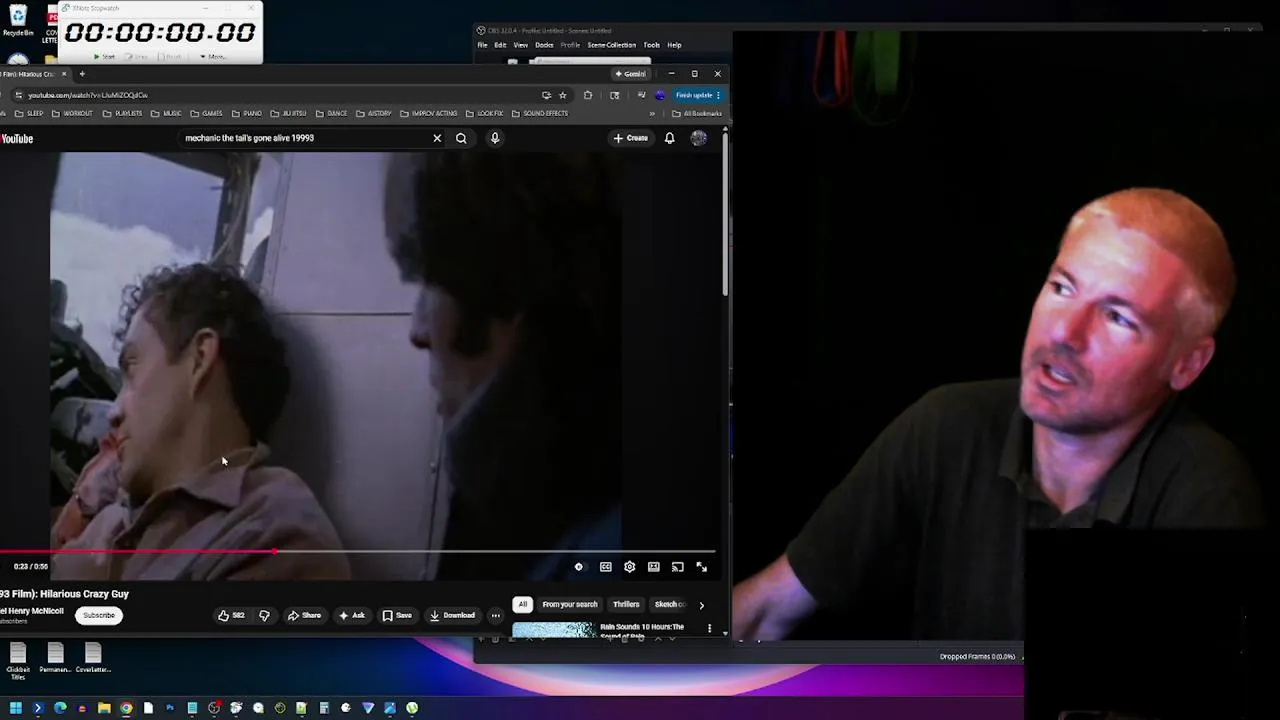Open the PLAYLISTS bookmarks folder
The width and height of the screenshot is (1280, 720).
point(123,113)
